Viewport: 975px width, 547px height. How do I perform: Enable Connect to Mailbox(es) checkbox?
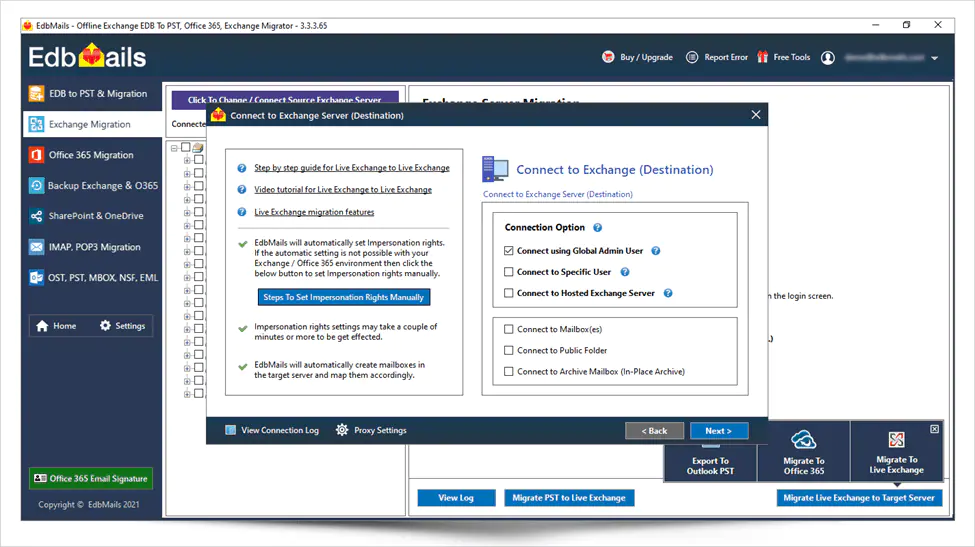tap(509, 329)
